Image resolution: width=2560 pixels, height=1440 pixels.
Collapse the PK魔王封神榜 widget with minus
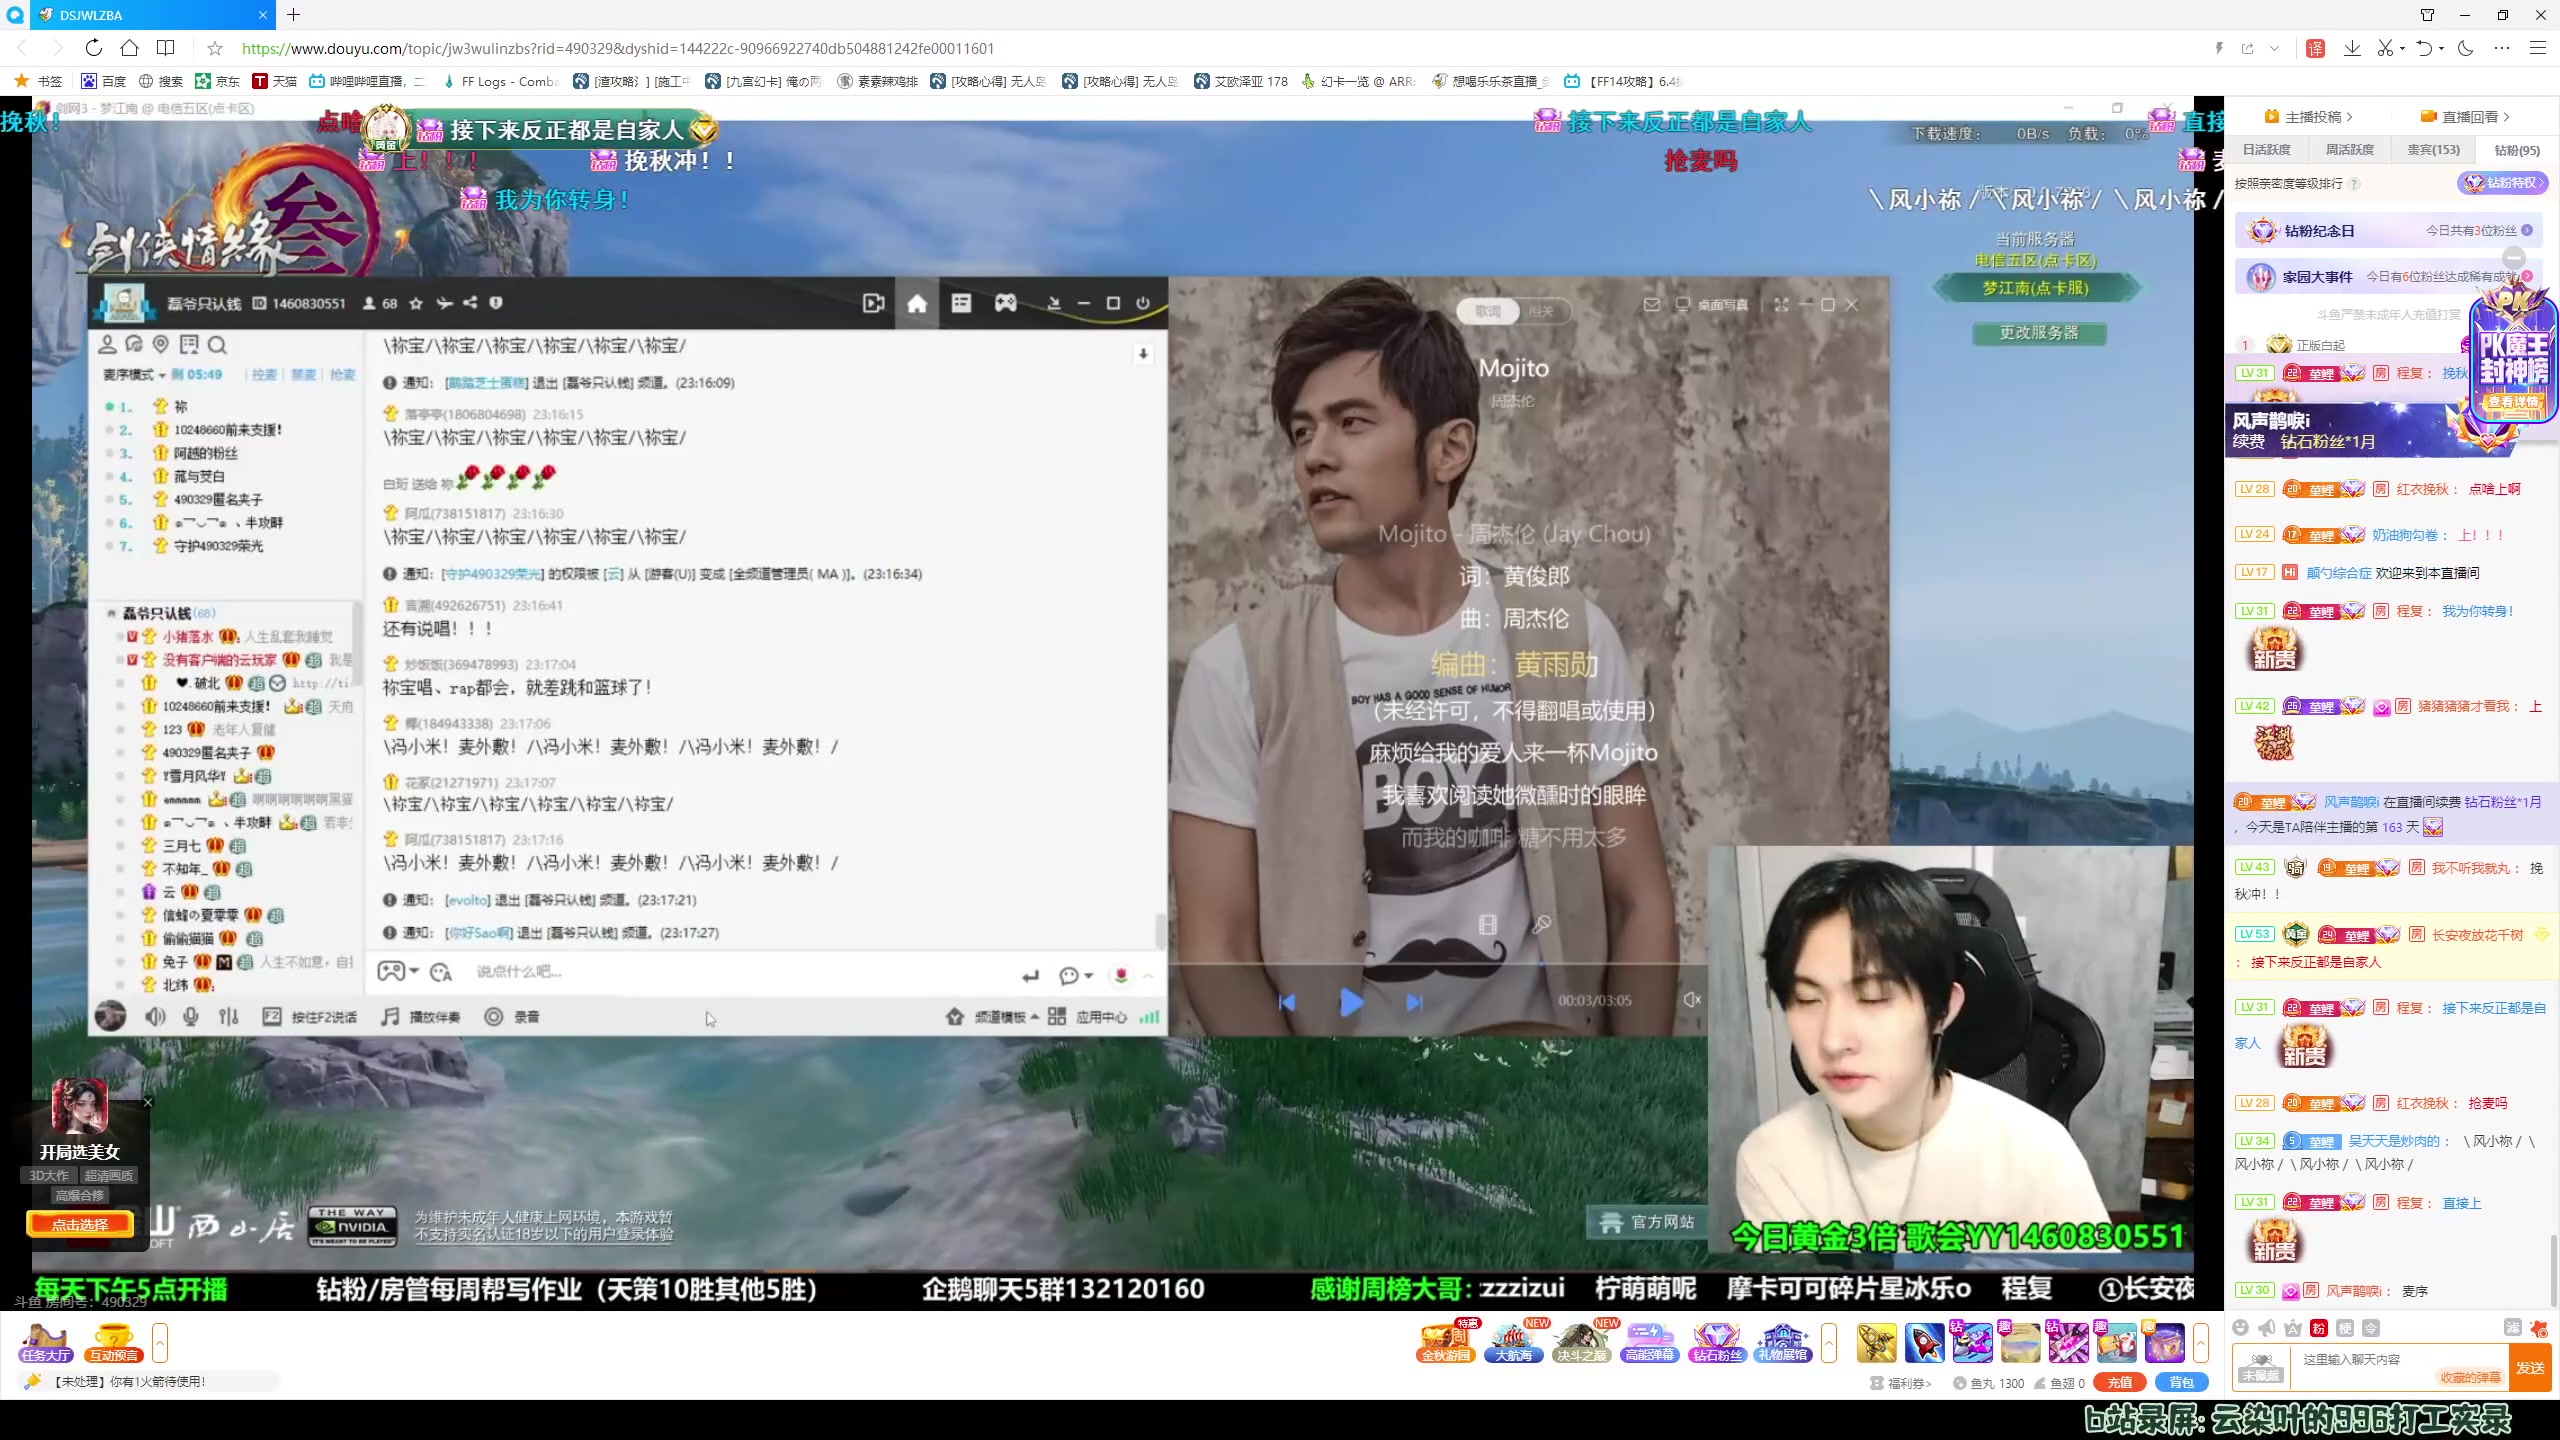pos(2515,257)
